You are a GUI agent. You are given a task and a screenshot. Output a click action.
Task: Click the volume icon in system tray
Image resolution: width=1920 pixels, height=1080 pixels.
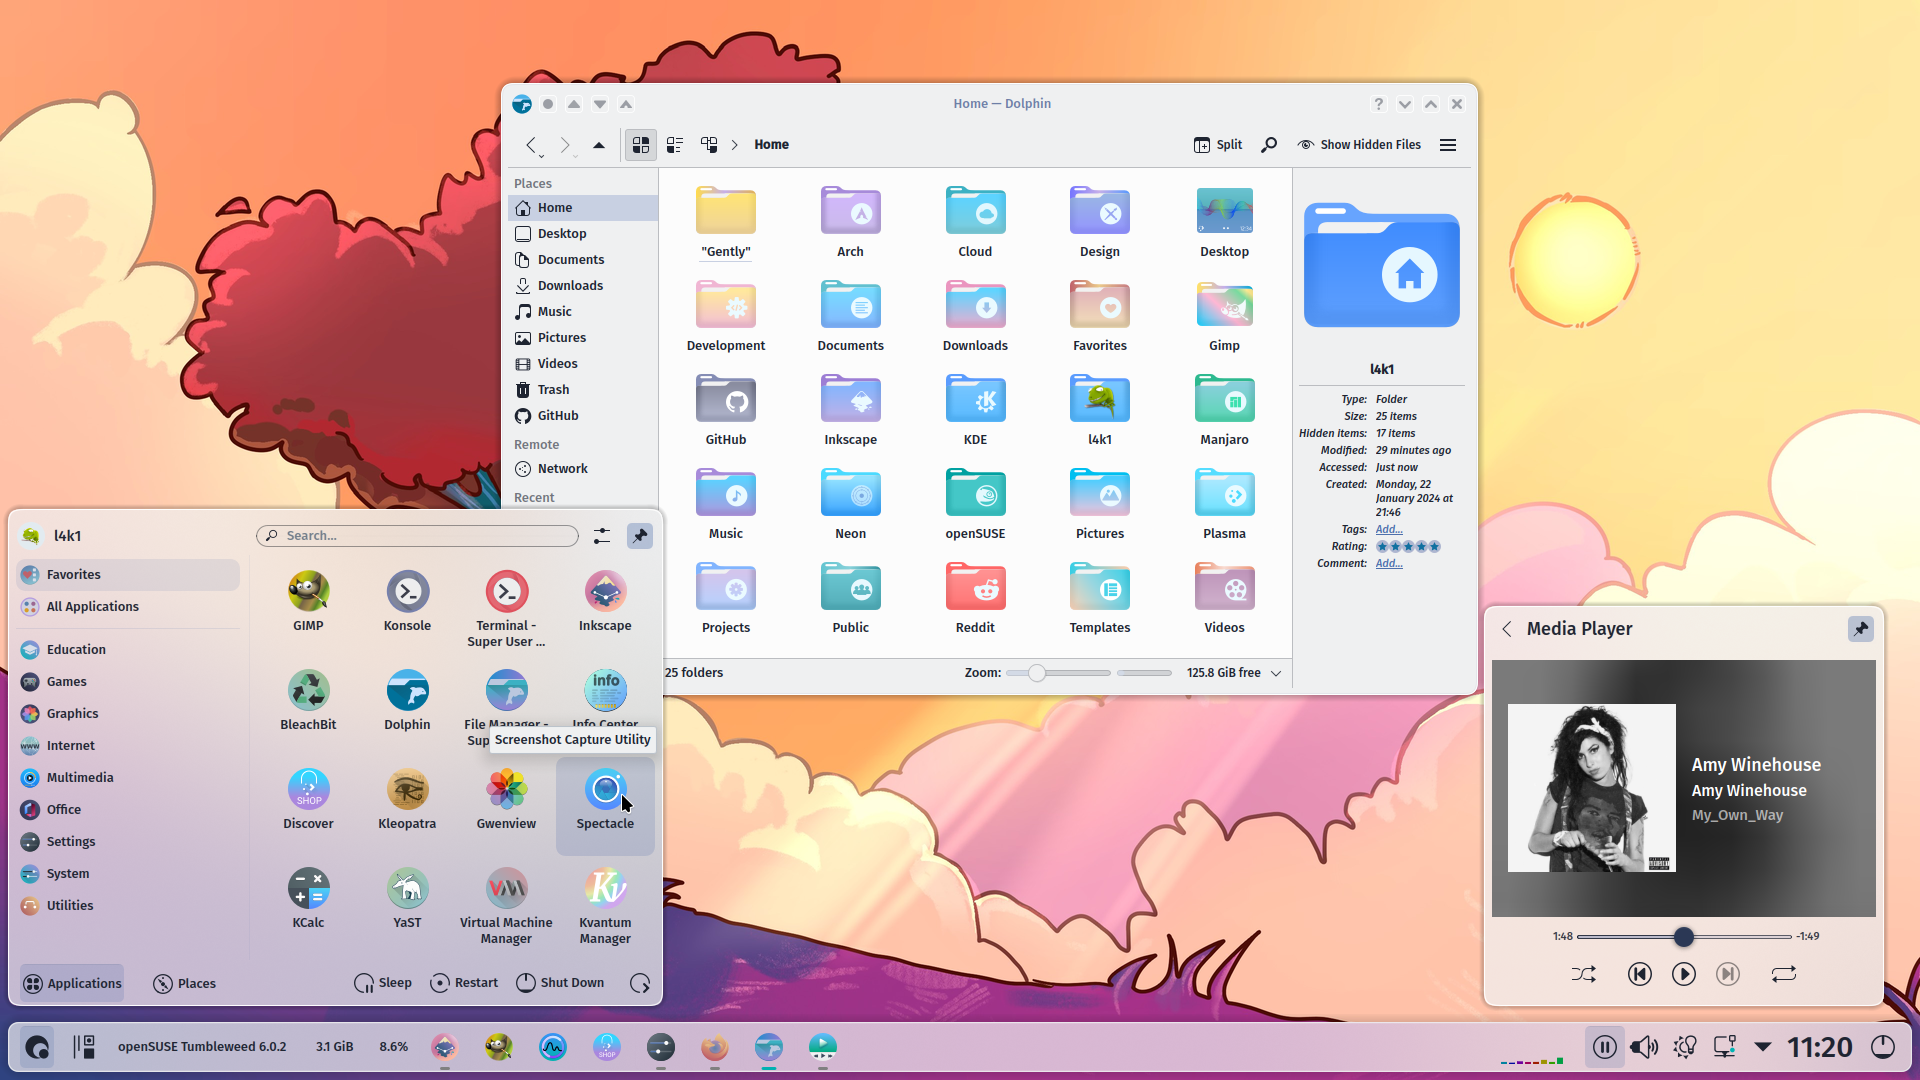tap(1643, 1047)
